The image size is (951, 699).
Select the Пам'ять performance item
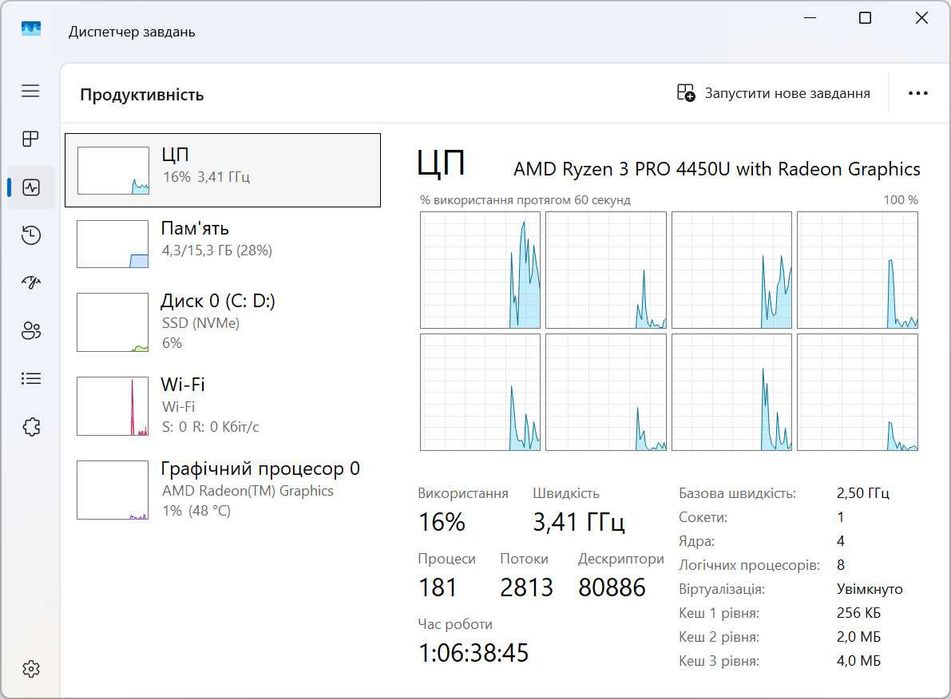[223, 244]
